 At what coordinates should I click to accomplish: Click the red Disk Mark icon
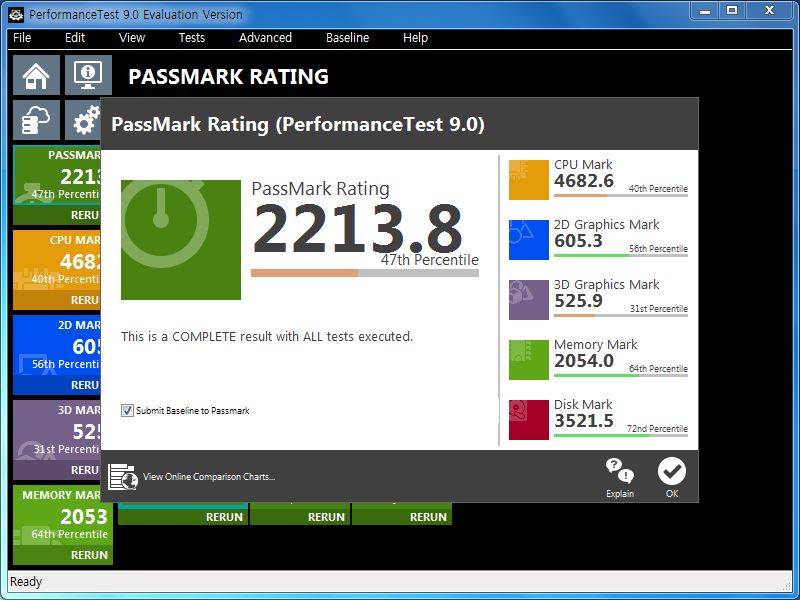click(x=529, y=419)
